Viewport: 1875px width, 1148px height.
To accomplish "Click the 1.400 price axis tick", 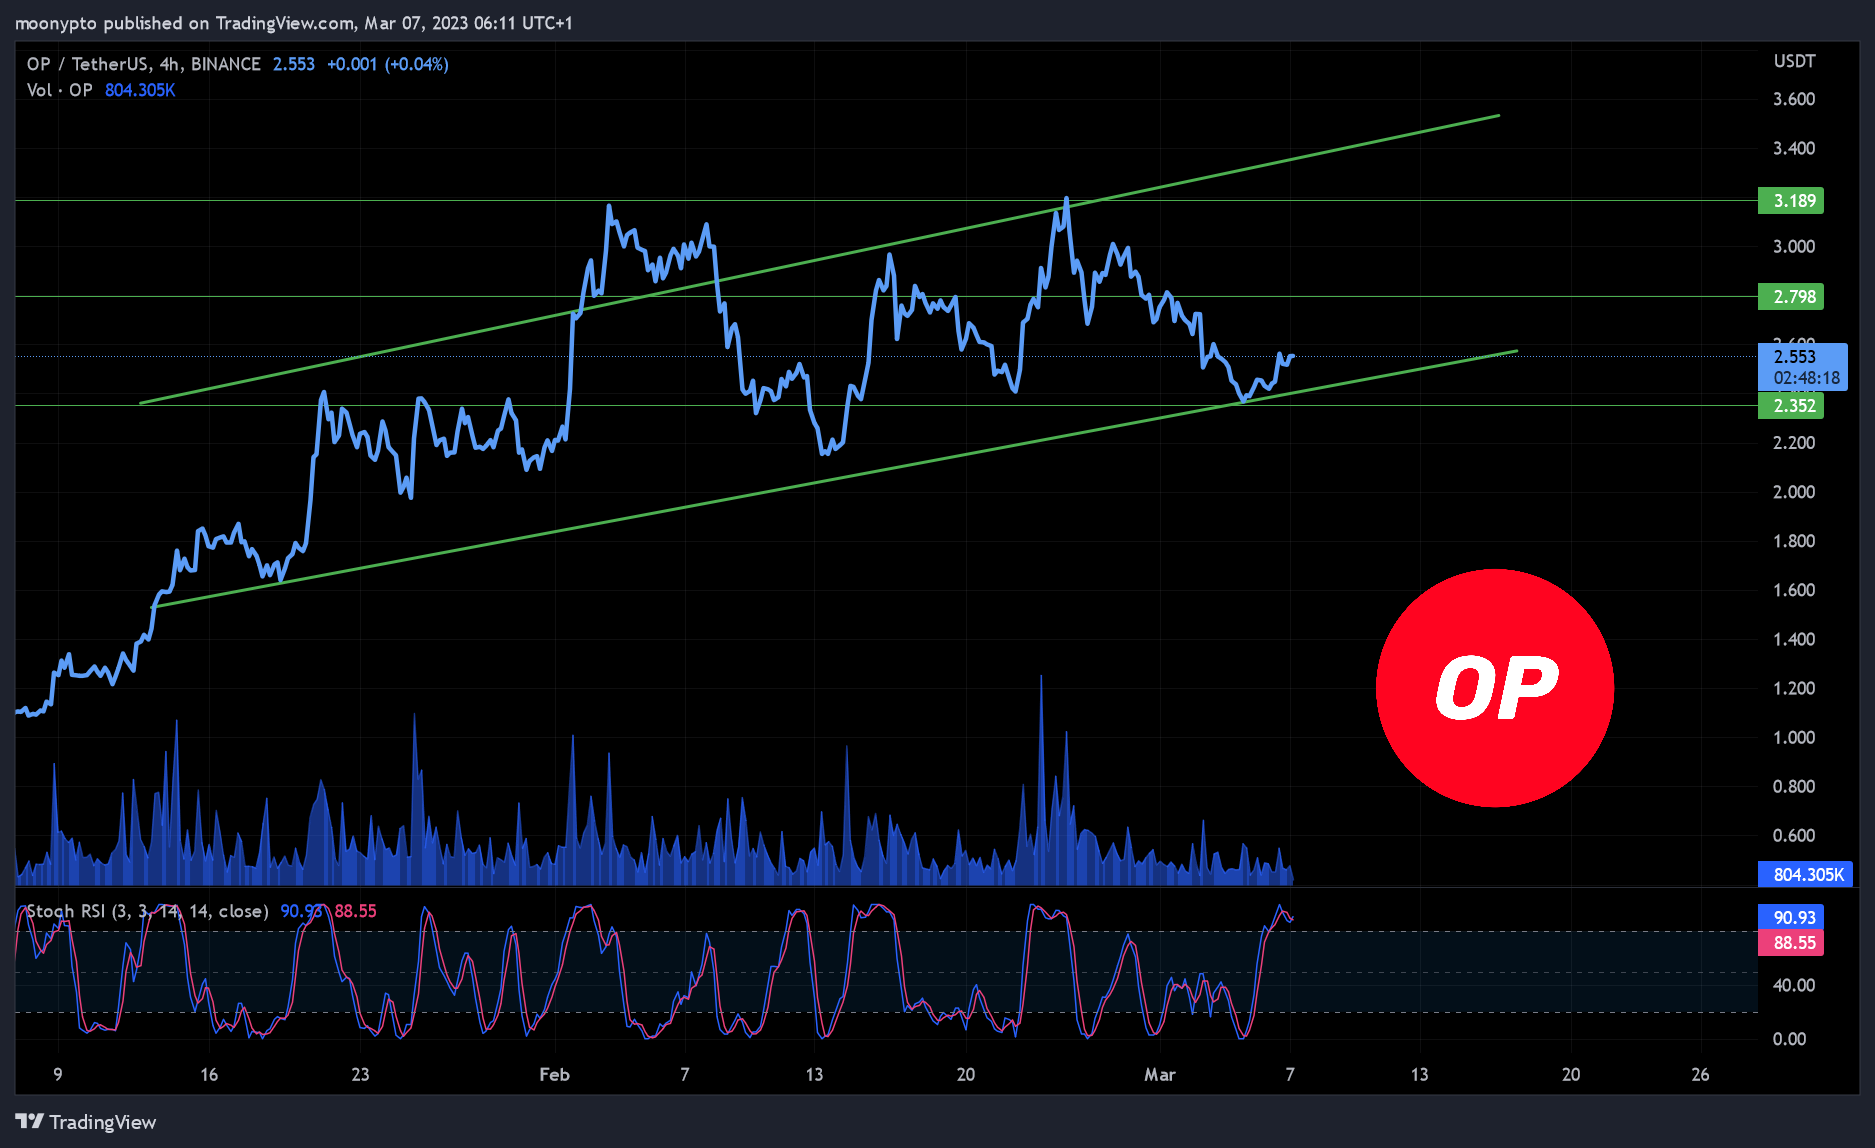I will (x=1794, y=640).
